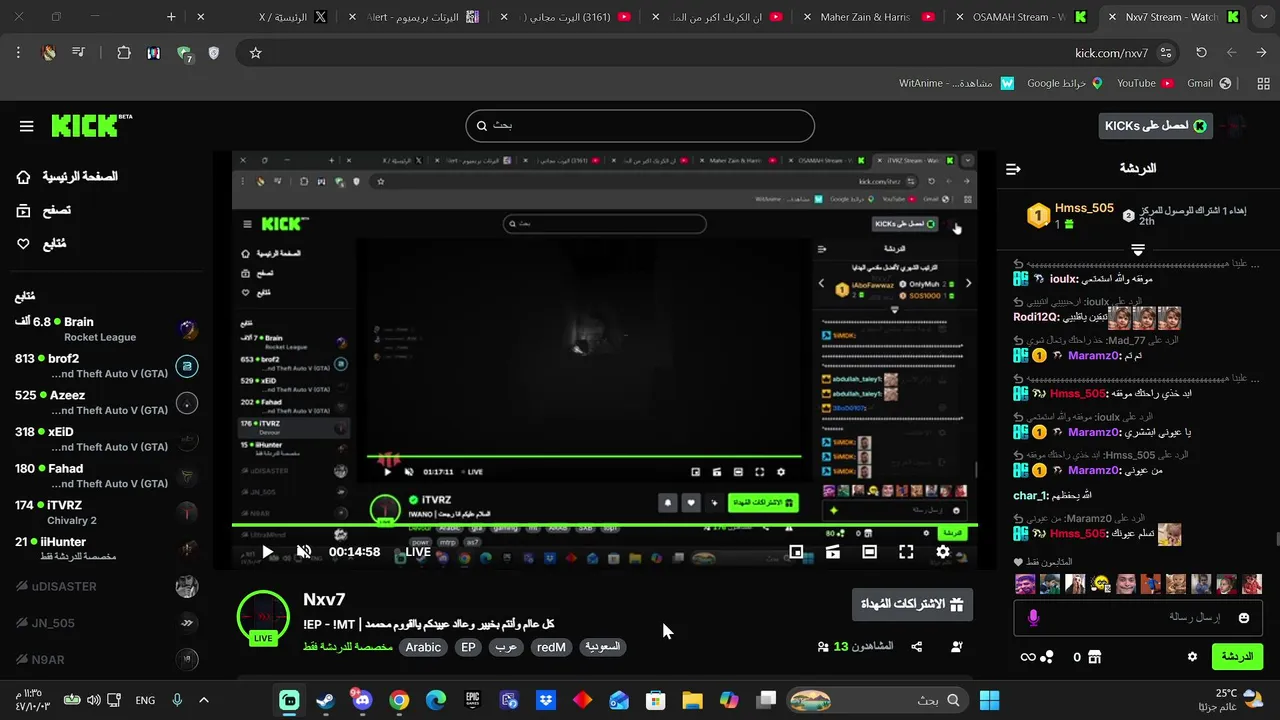Play the stream video
The image size is (1280, 720).
[x=267, y=552]
